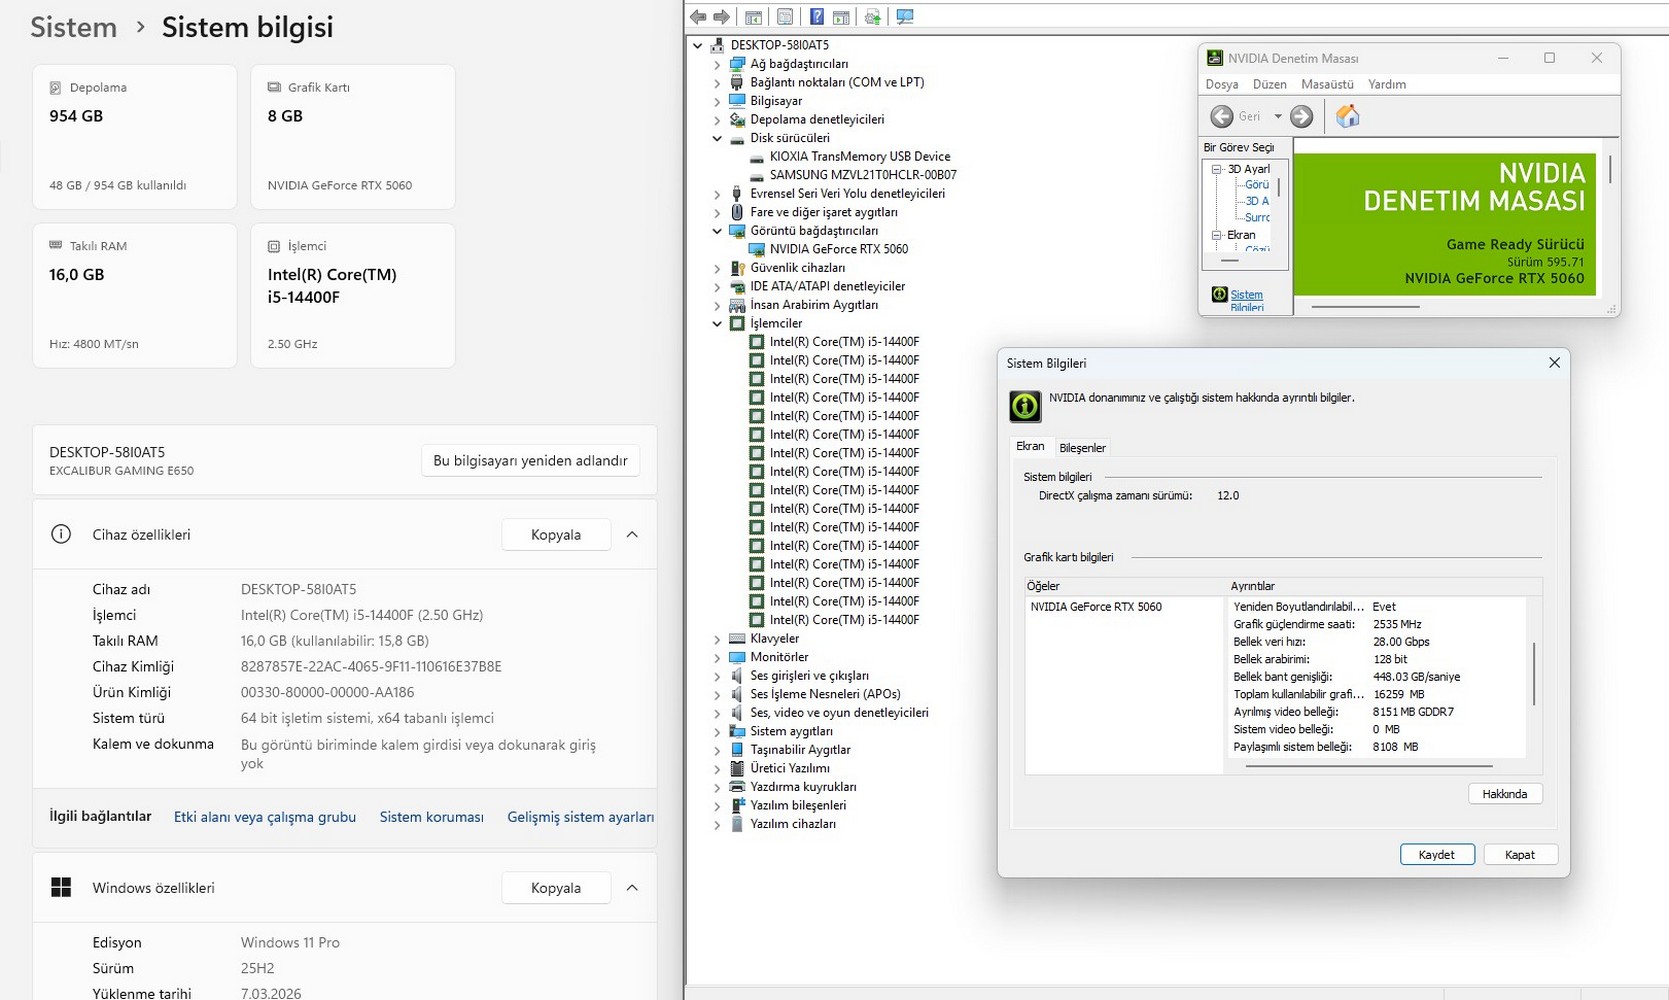Click the NVIDIA Geri back arrow button

(x=1222, y=116)
